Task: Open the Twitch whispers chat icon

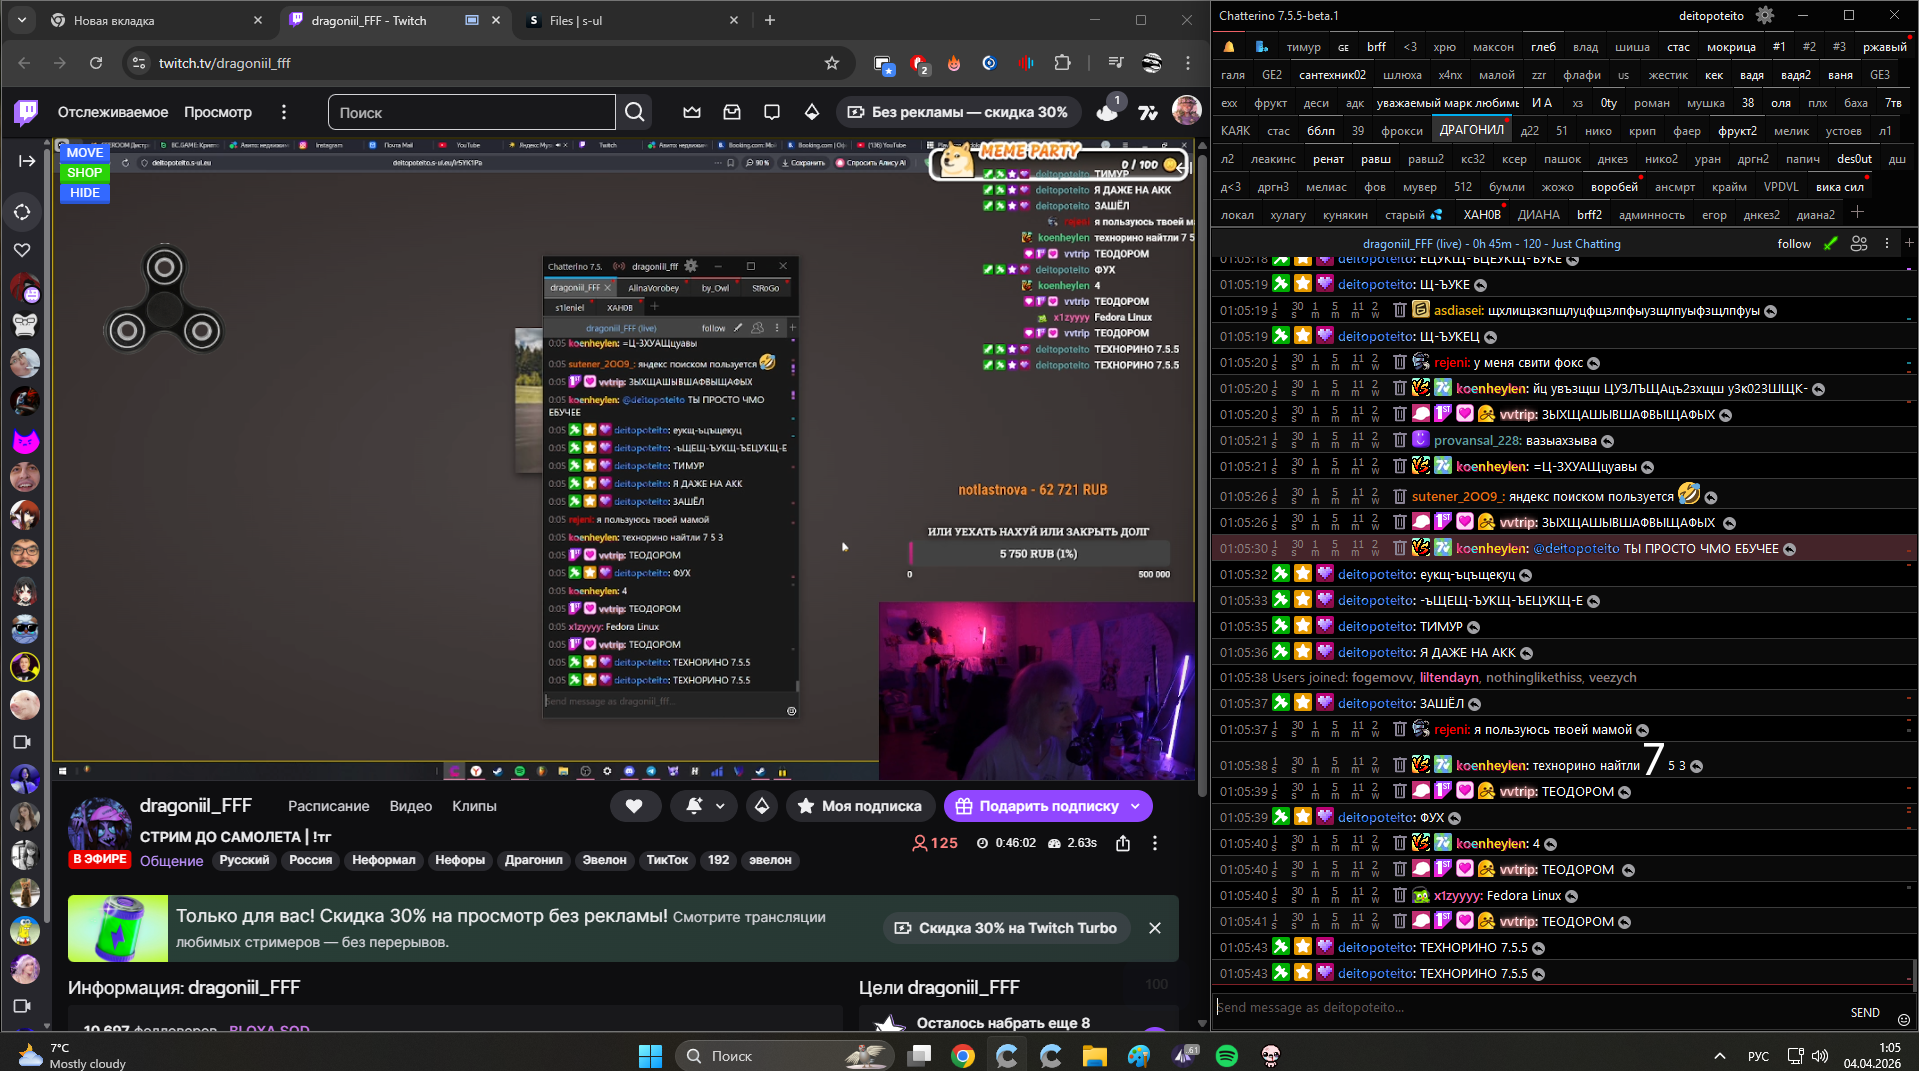Action: [772, 112]
